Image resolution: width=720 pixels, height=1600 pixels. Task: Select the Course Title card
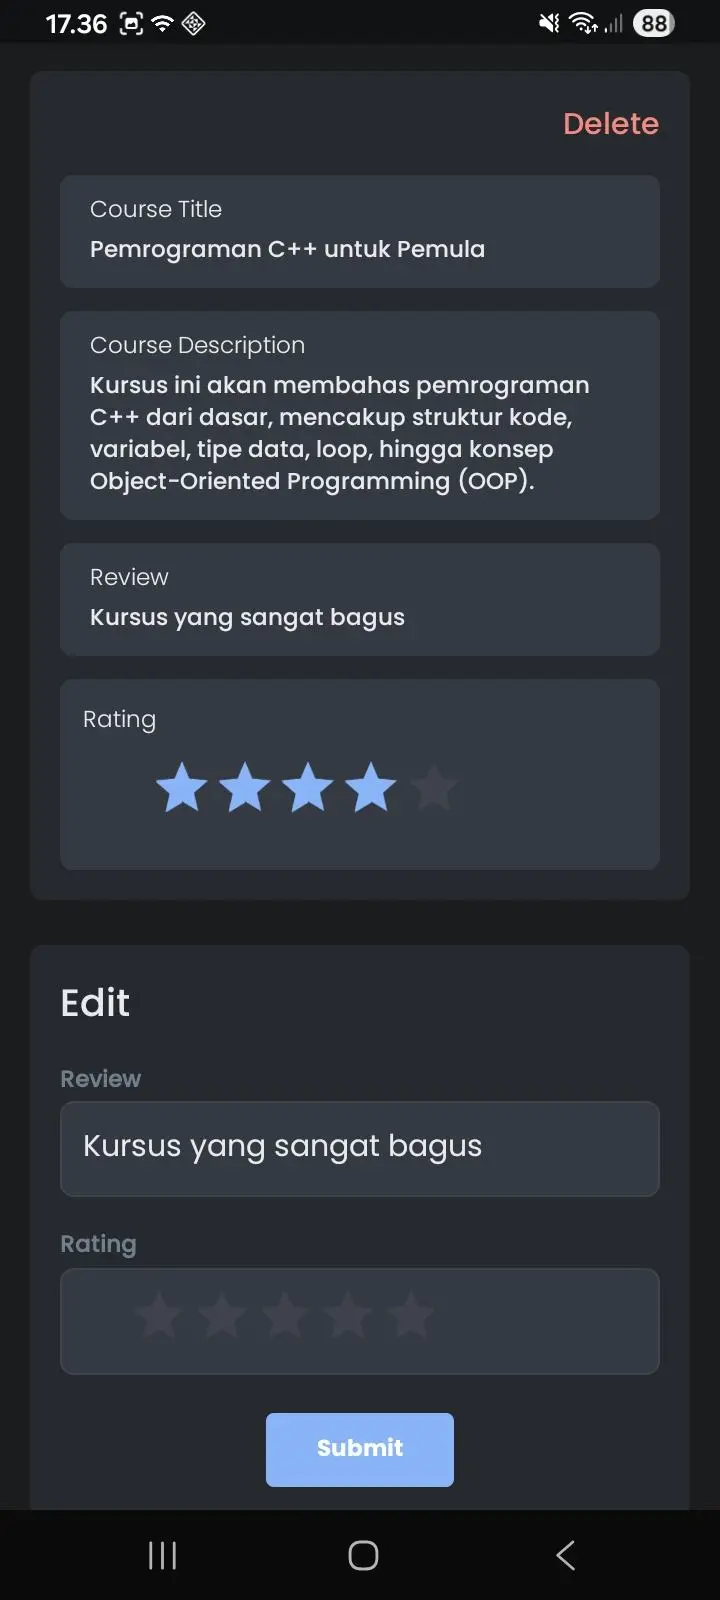360,232
